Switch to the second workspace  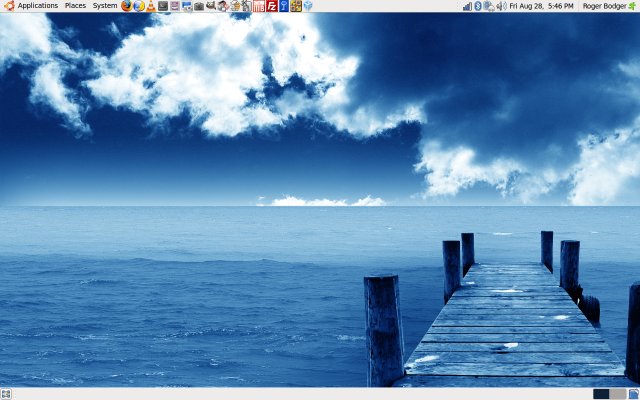[616, 394]
